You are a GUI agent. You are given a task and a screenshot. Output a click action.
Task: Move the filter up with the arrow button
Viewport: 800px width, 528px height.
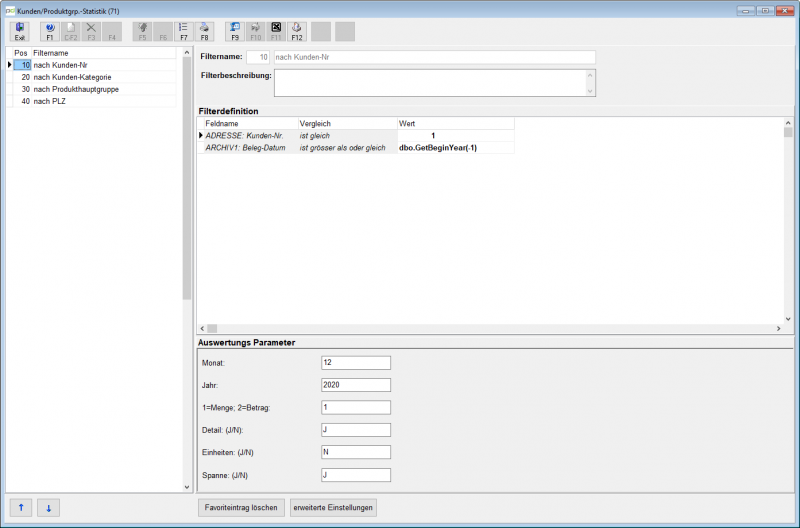(x=21, y=508)
